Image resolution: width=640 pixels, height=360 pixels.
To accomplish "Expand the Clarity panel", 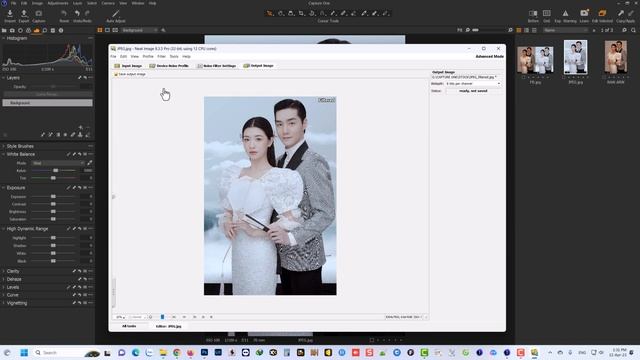I will [x=4, y=271].
